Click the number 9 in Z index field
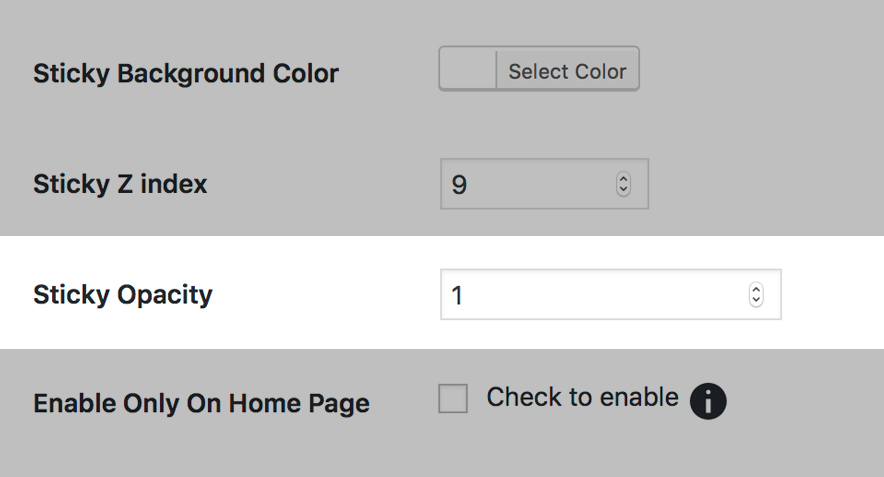This screenshot has width=884, height=477. click(x=459, y=185)
